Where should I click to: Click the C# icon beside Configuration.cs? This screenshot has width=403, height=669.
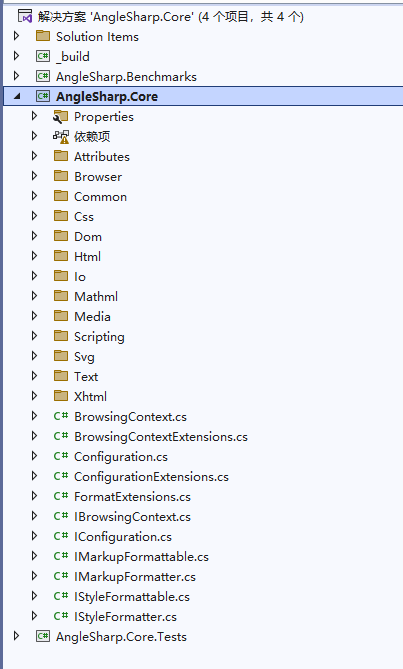coord(61,456)
